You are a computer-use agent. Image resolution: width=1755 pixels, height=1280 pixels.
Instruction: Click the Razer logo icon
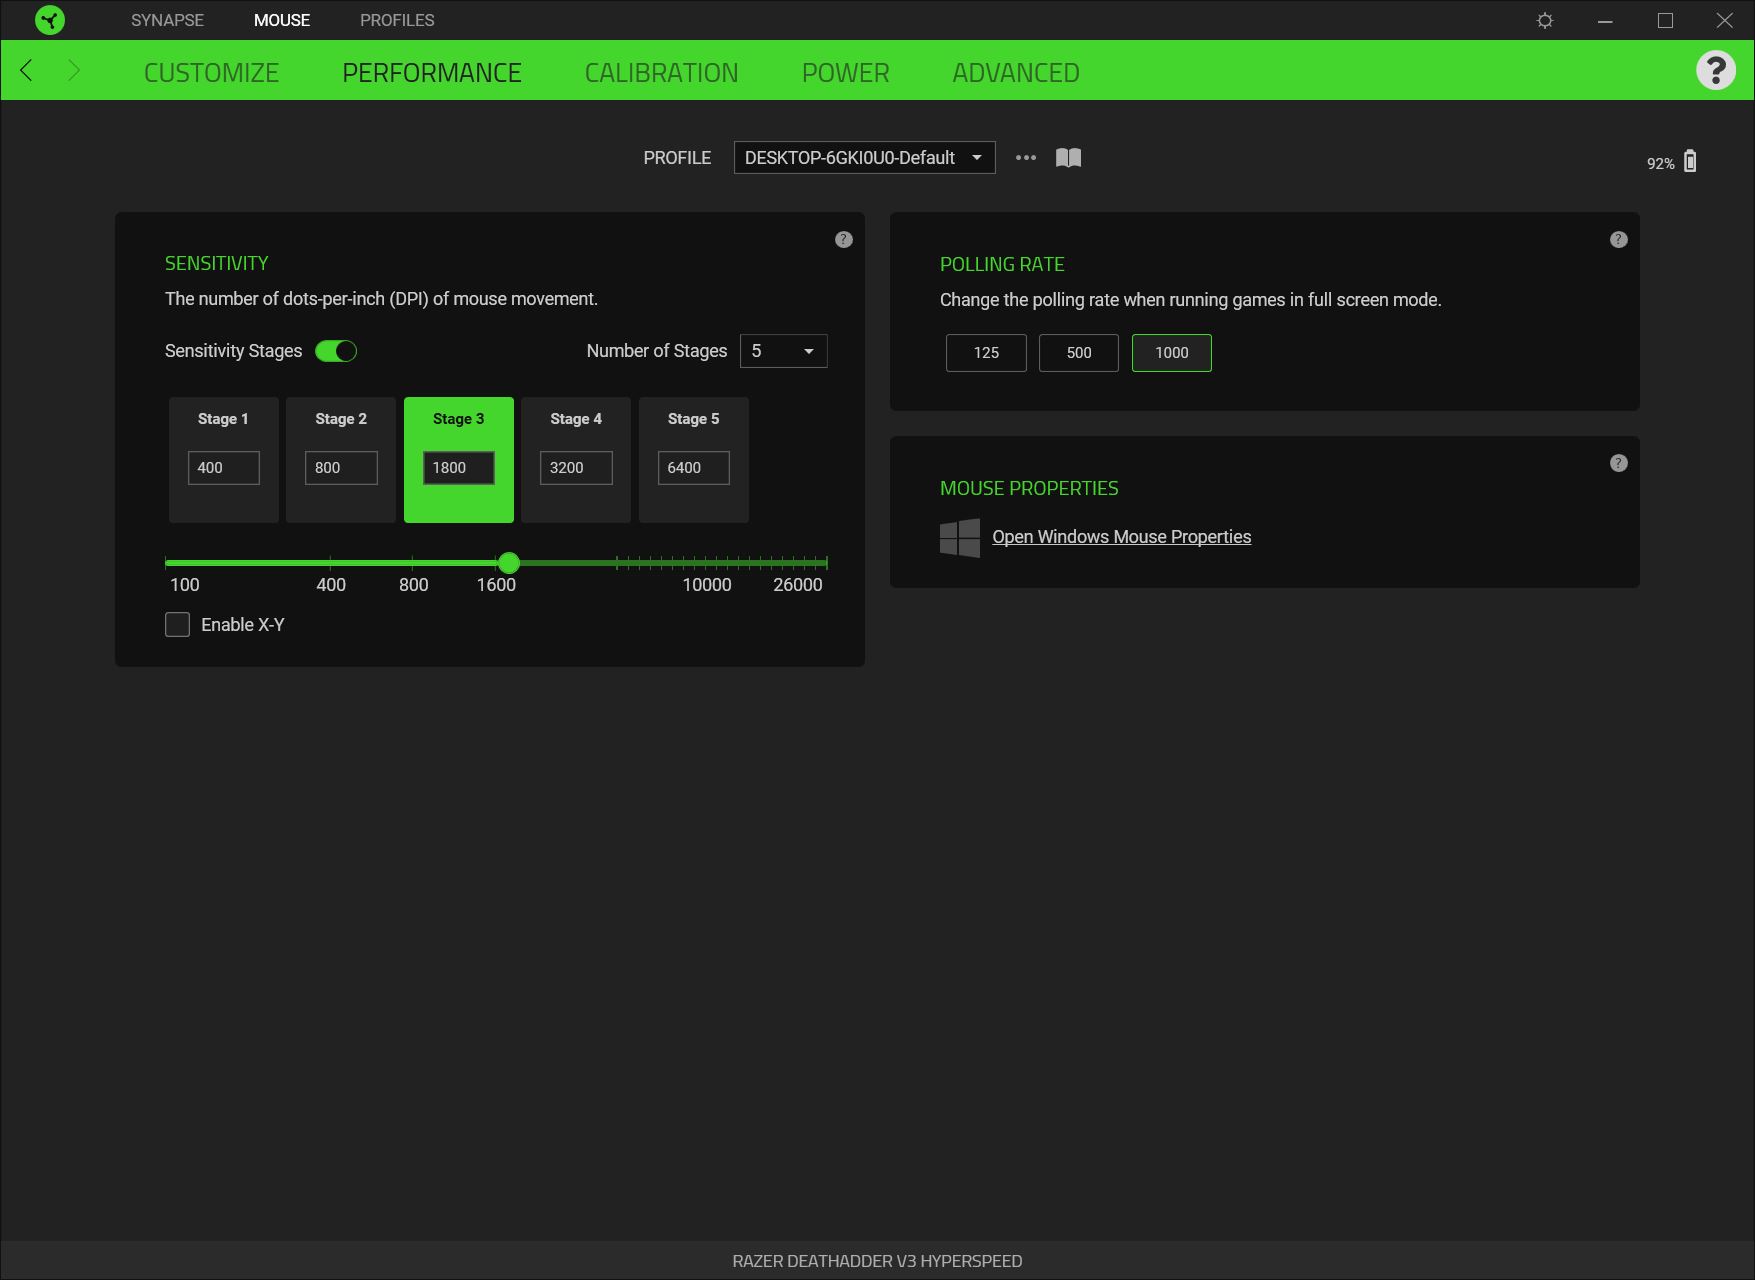click(49, 20)
